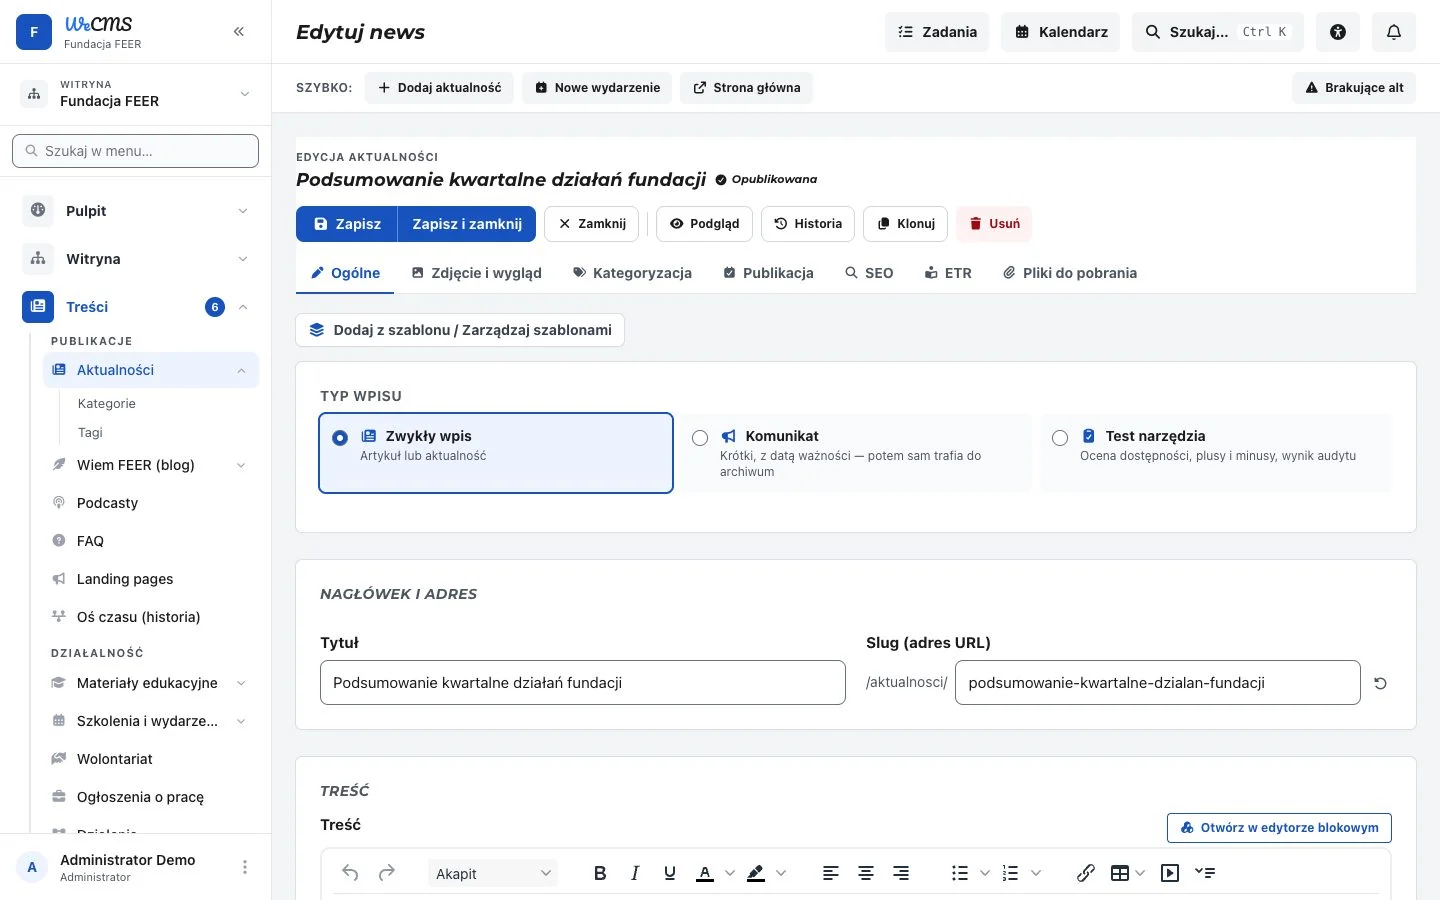
Task: Expand the Witryna menu section
Action: tap(136, 259)
